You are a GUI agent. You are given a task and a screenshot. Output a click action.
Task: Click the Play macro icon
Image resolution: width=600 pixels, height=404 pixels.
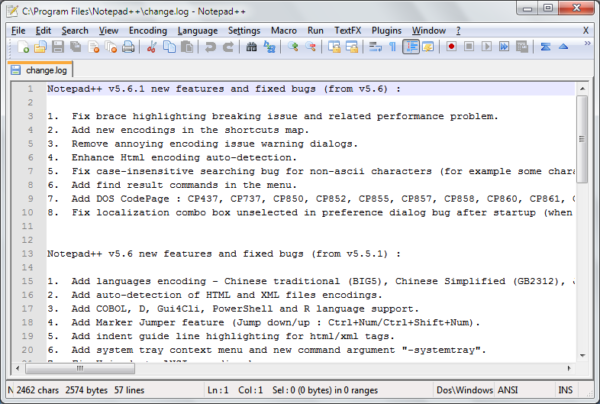point(488,47)
